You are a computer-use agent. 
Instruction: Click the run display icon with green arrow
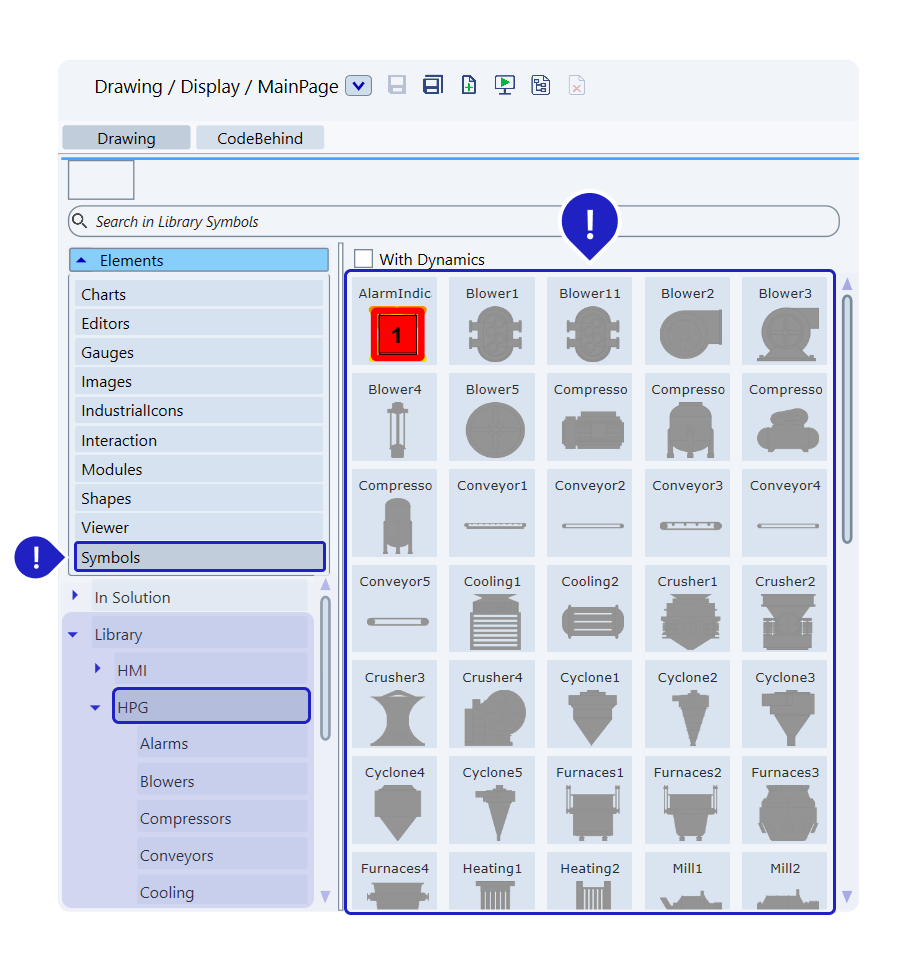[505, 85]
